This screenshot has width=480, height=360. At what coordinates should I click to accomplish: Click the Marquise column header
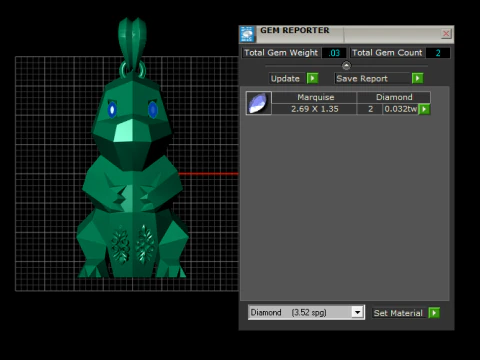315,97
